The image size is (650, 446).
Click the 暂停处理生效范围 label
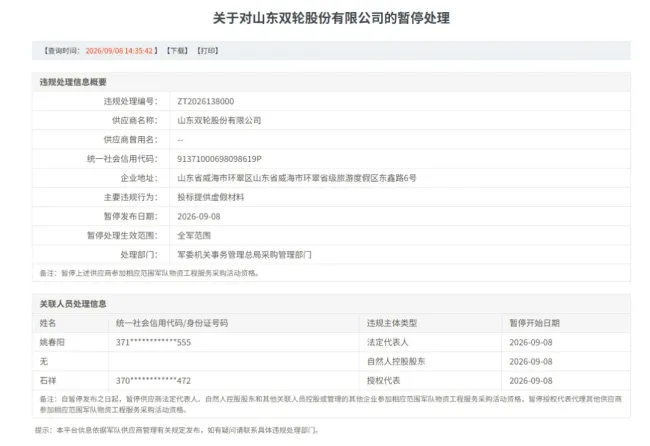point(122,235)
